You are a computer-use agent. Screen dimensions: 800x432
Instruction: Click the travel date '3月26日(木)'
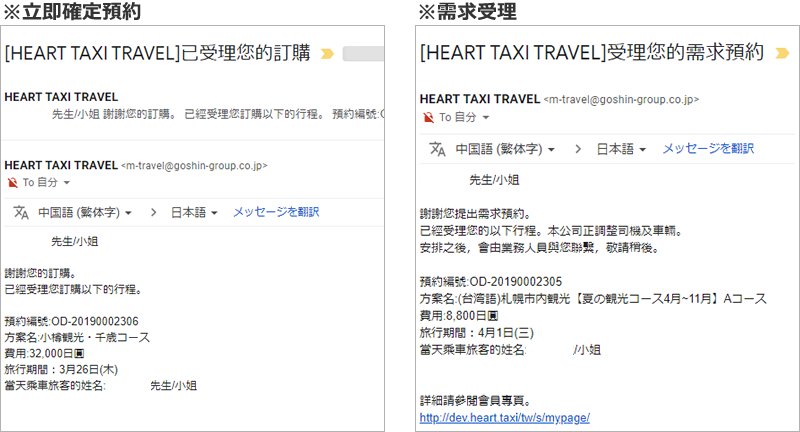click(x=88, y=369)
